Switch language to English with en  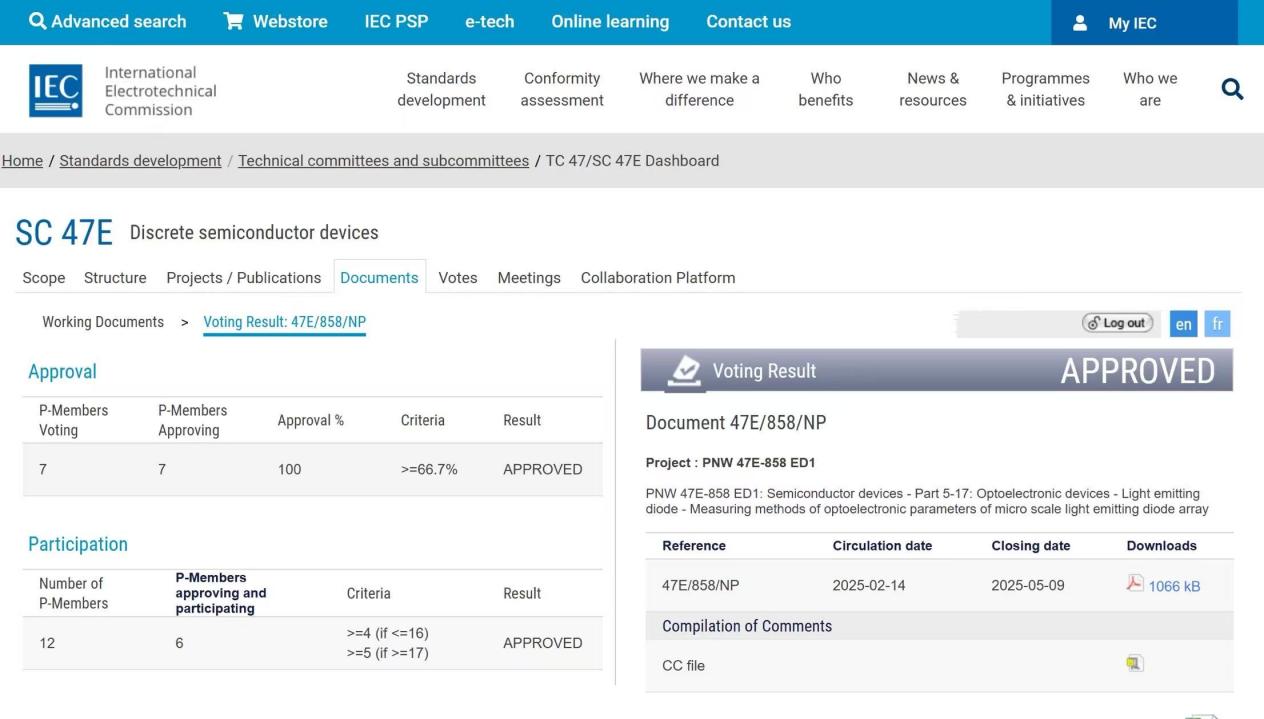coord(1183,324)
